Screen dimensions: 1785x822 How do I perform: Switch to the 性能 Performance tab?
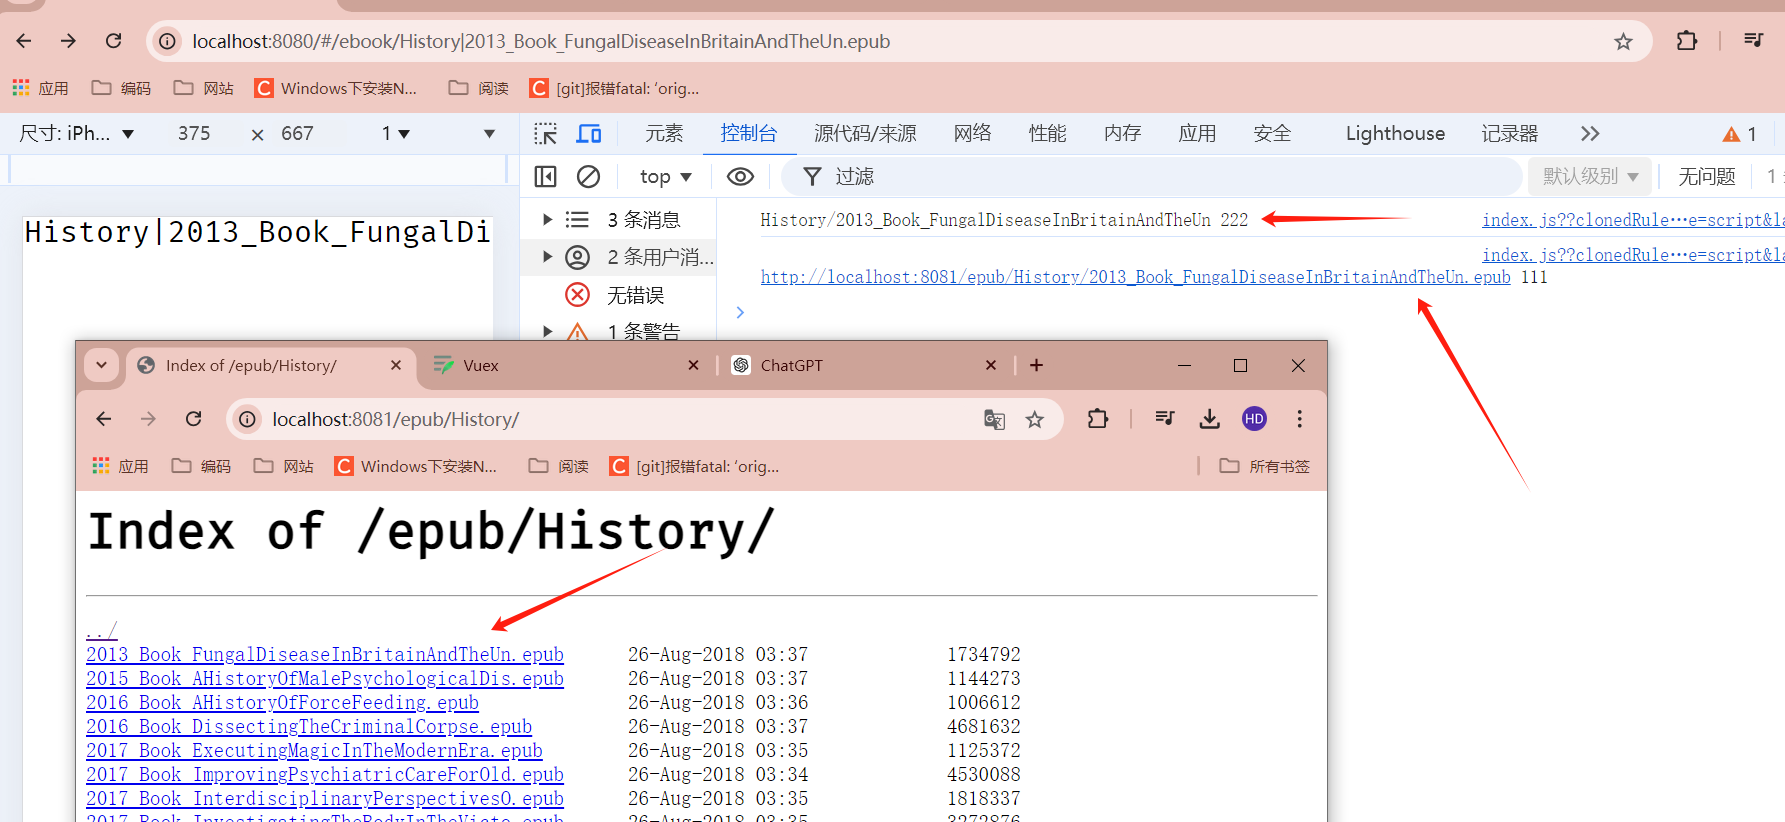pos(1048,134)
